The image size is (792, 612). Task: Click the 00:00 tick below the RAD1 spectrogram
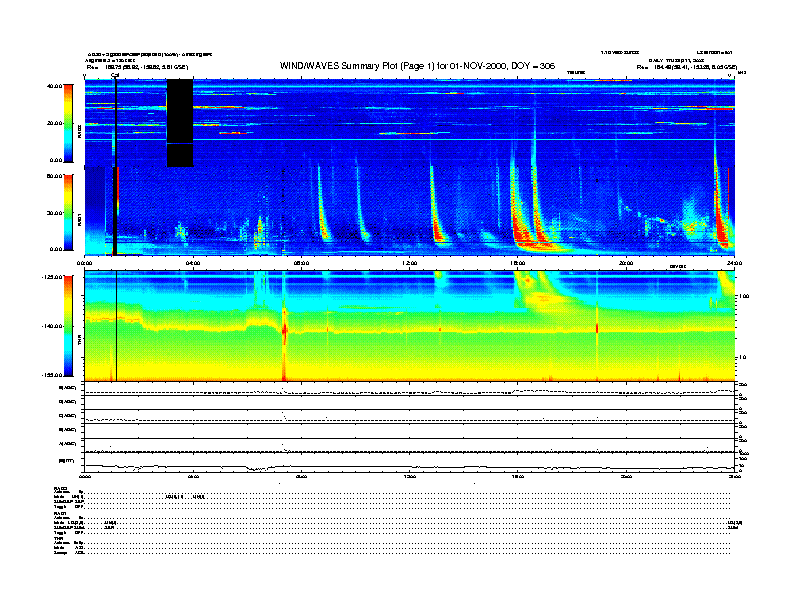click(84, 263)
